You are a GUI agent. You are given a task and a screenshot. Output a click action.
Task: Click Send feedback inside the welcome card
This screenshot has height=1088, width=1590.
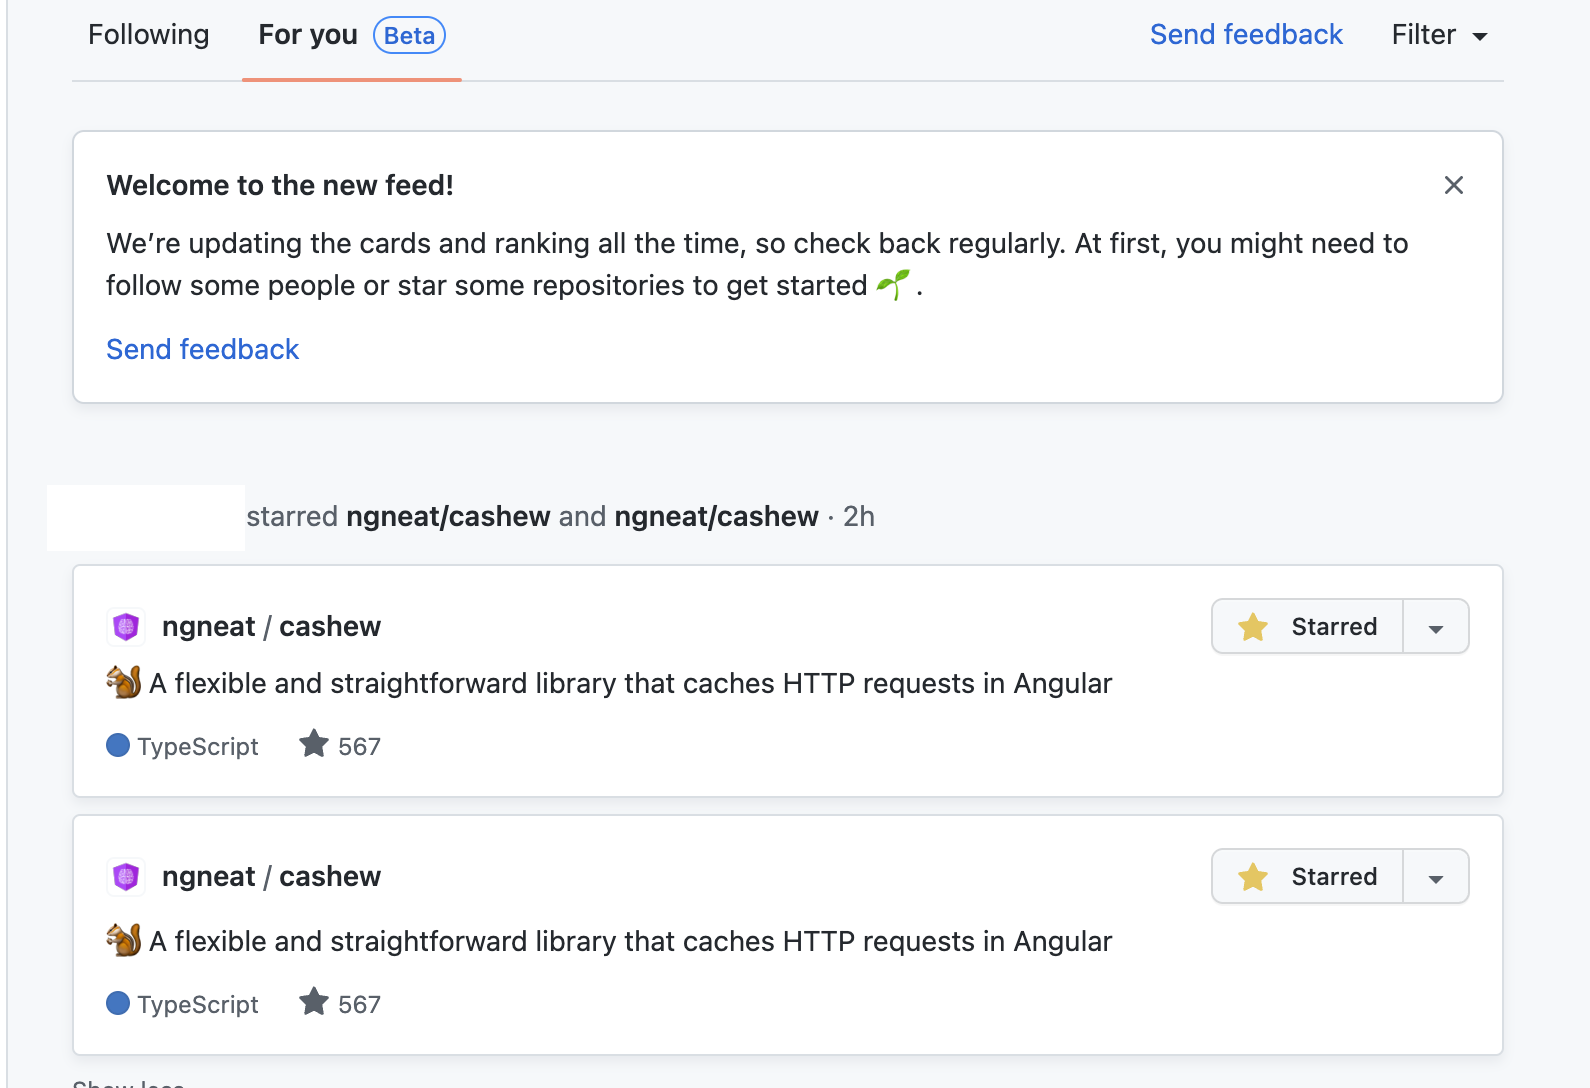tap(203, 349)
